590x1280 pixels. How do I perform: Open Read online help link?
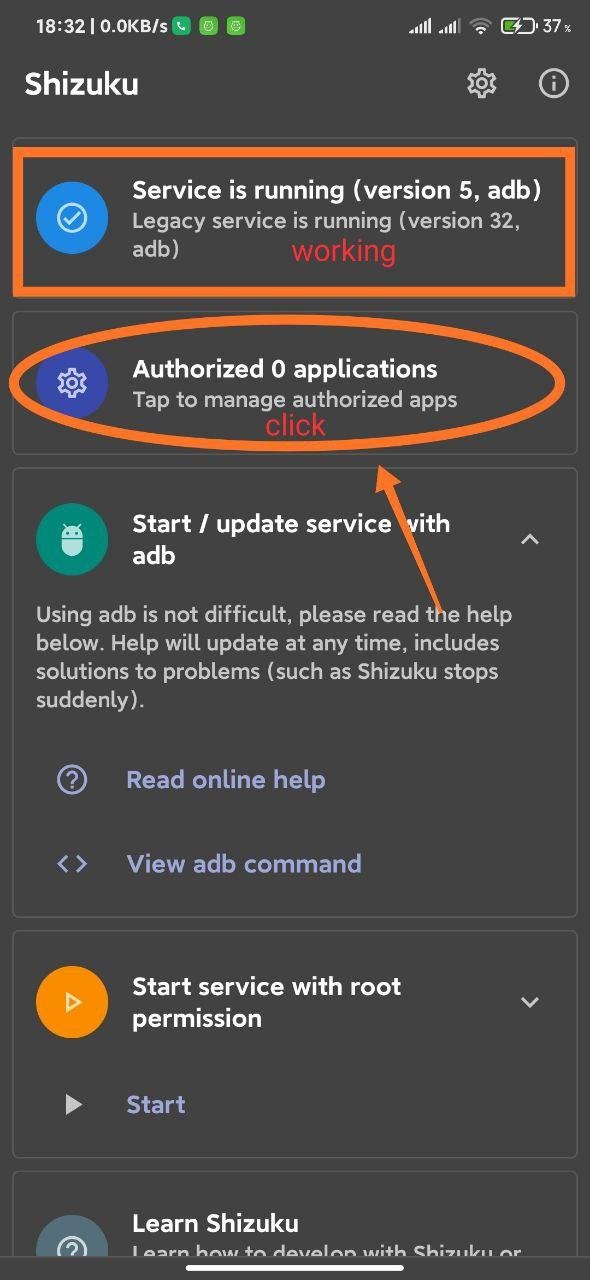click(225, 780)
